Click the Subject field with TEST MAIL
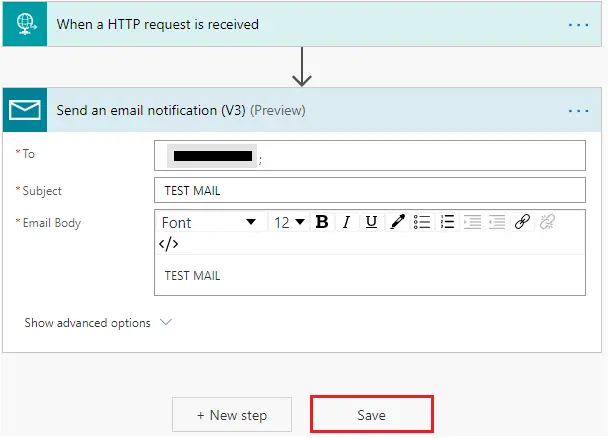The image size is (608, 438). point(370,190)
